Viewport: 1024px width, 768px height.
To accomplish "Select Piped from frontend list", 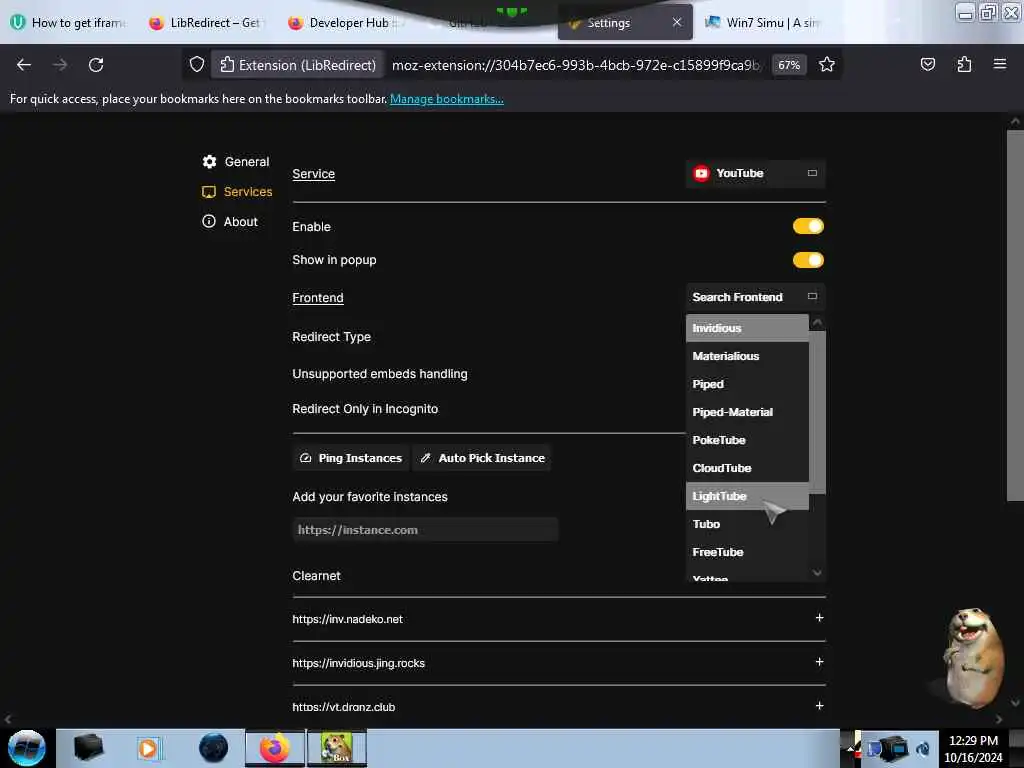I will pyautogui.click(x=747, y=384).
